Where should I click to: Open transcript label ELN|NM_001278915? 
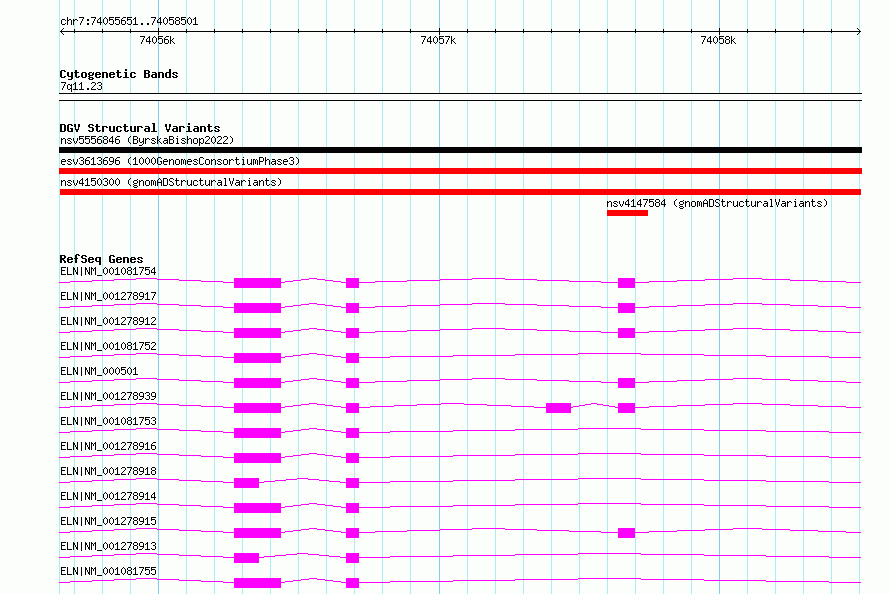tap(108, 521)
